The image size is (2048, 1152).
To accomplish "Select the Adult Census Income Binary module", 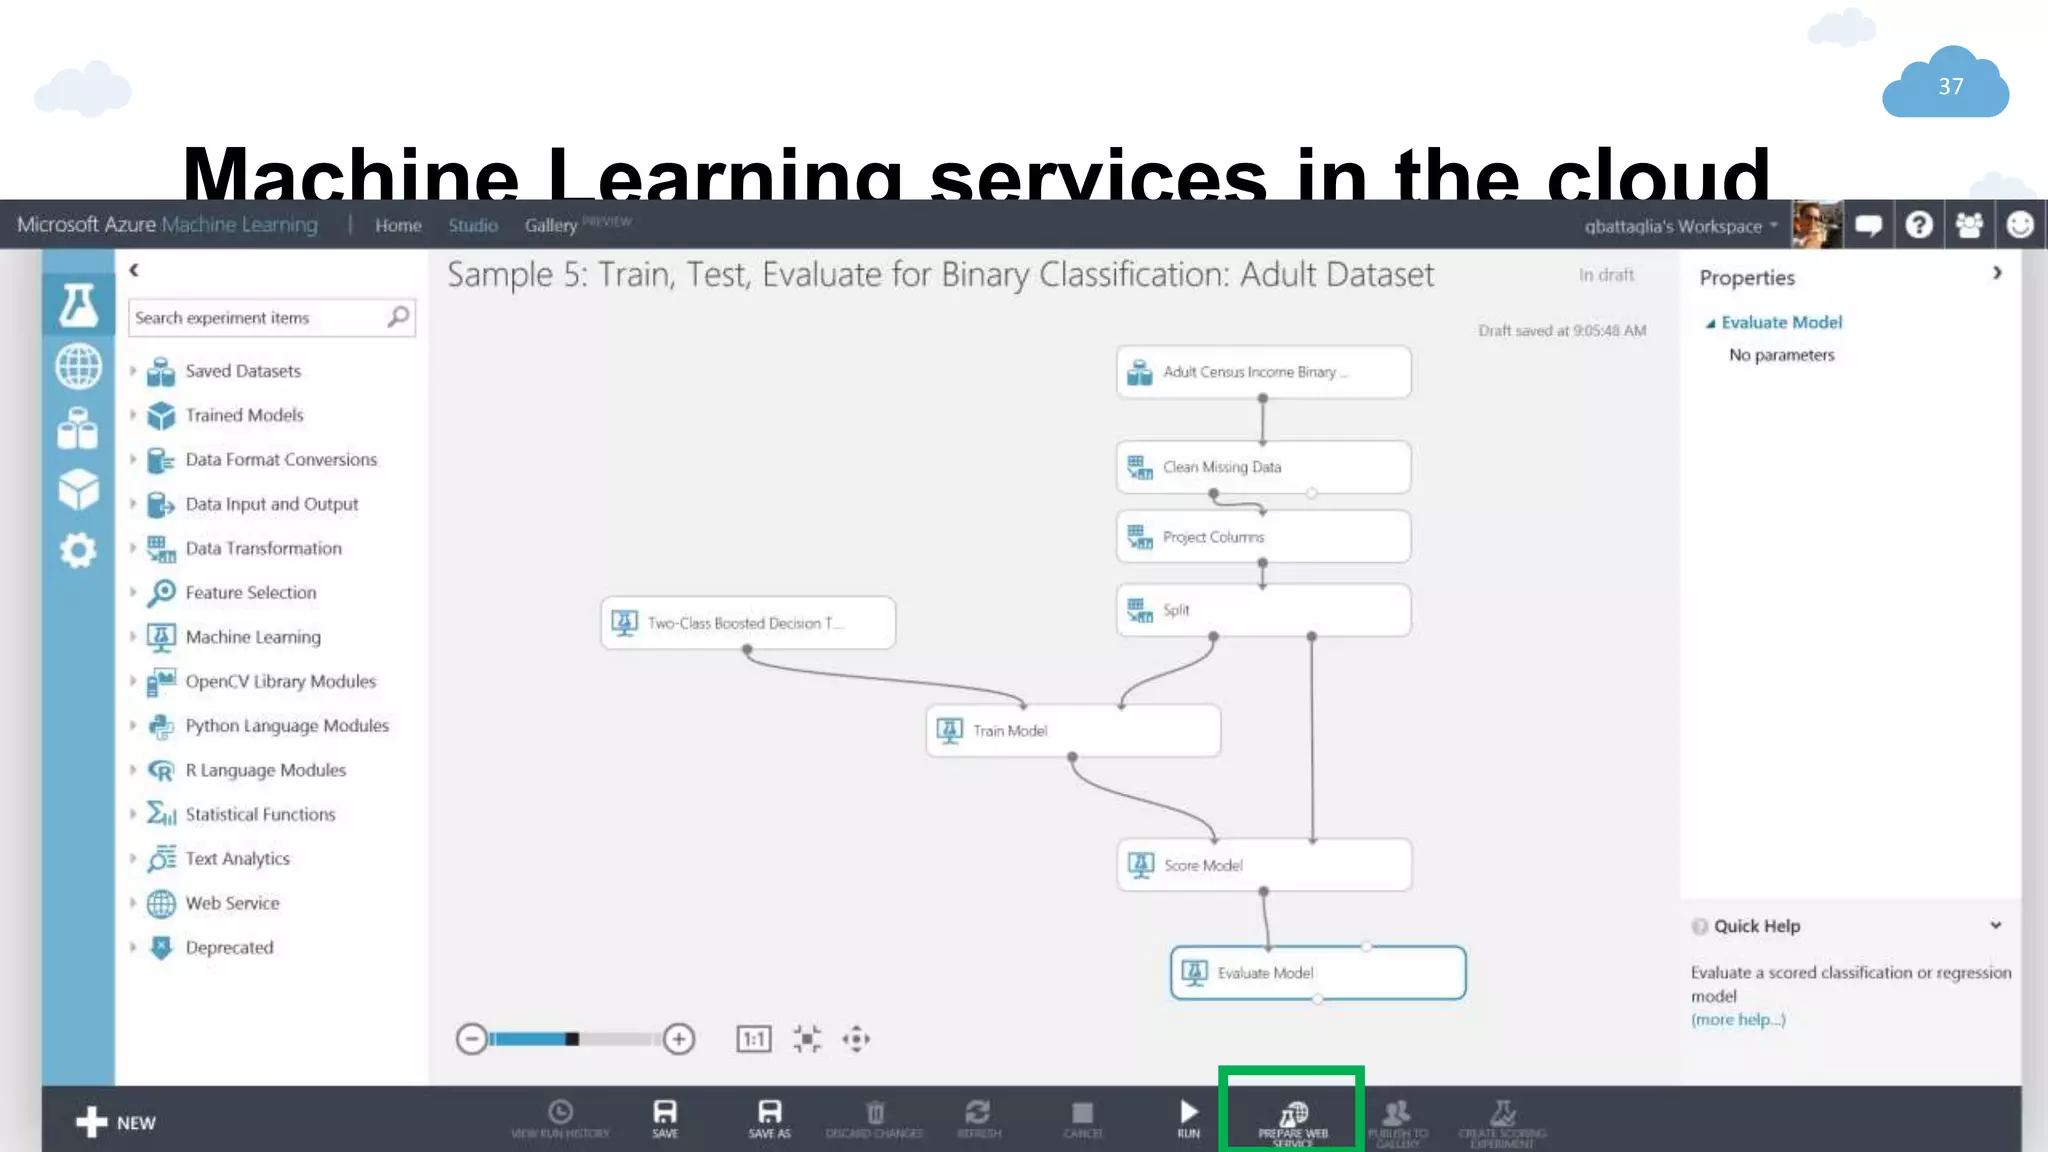I will tap(1263, 372).
